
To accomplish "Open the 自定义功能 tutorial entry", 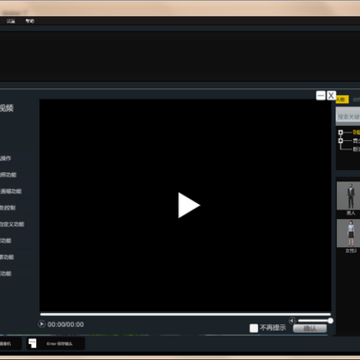I will pos(12,224).
